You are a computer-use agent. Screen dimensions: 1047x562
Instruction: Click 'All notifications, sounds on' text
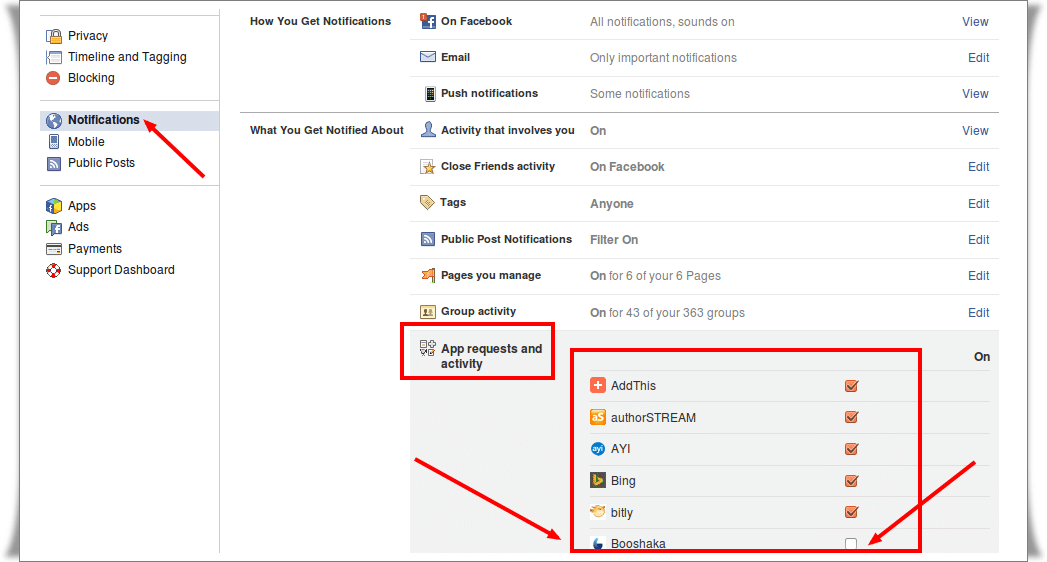coord(662,22)
